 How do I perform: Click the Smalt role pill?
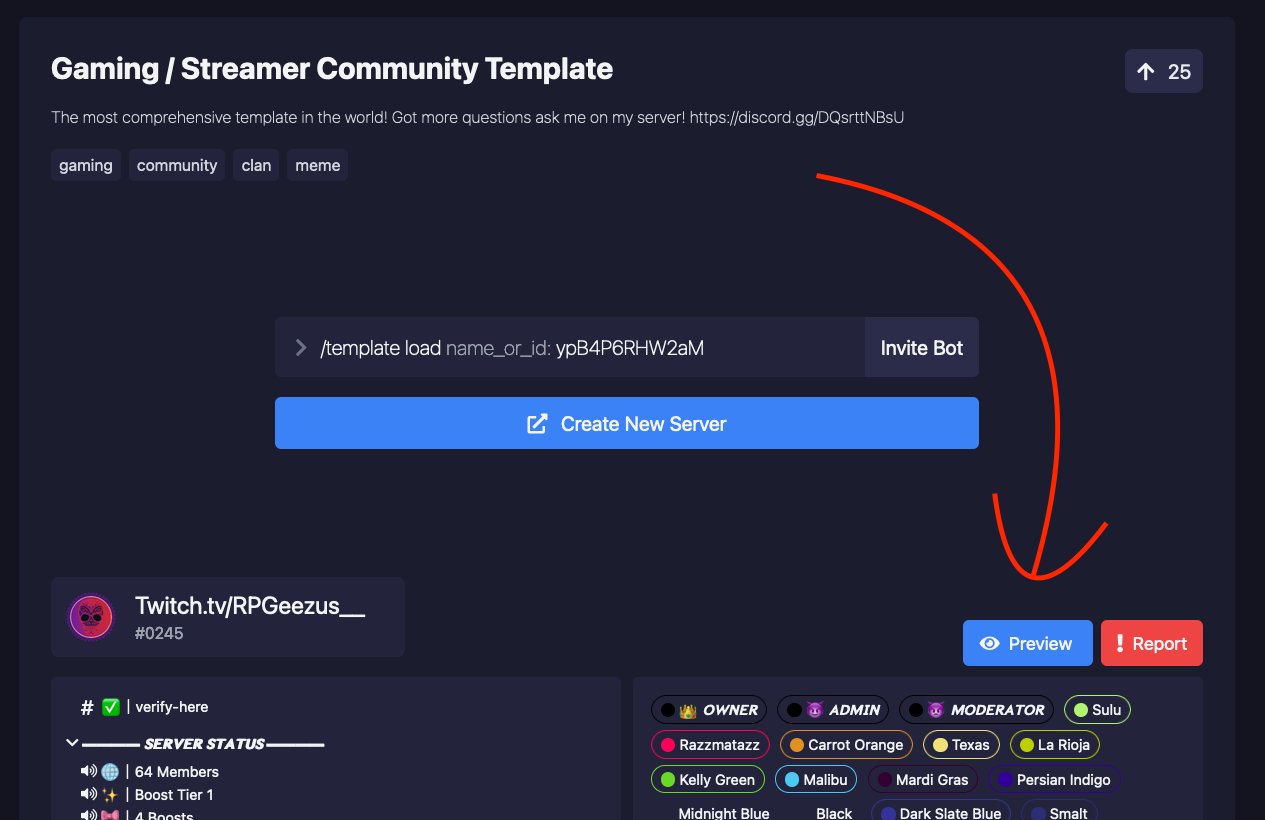coord(1059,811)
